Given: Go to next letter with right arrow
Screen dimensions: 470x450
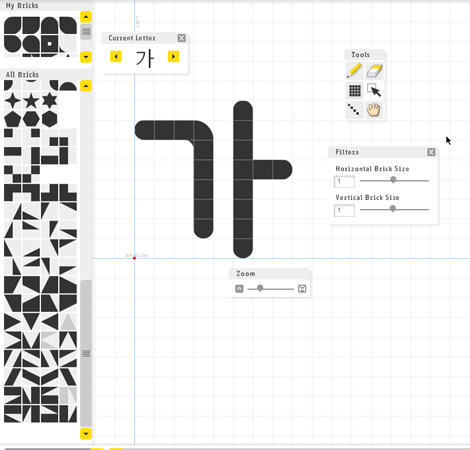Looking at the screenshot, I should point(173,56).
